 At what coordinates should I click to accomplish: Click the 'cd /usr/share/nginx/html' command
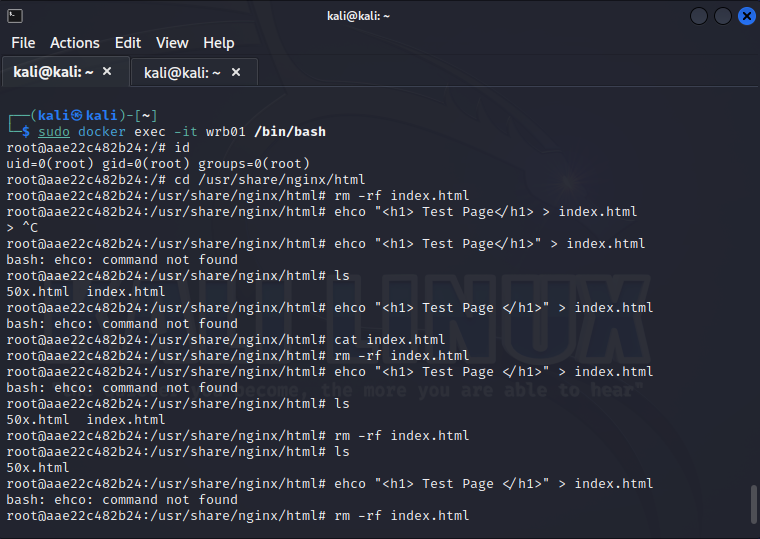(x=270, y=180)
